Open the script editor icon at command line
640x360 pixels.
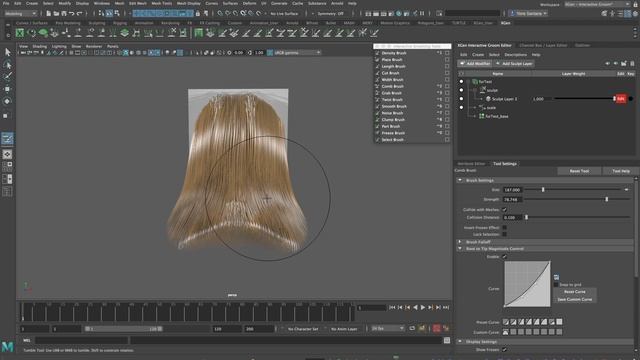(x=447, y=340)
